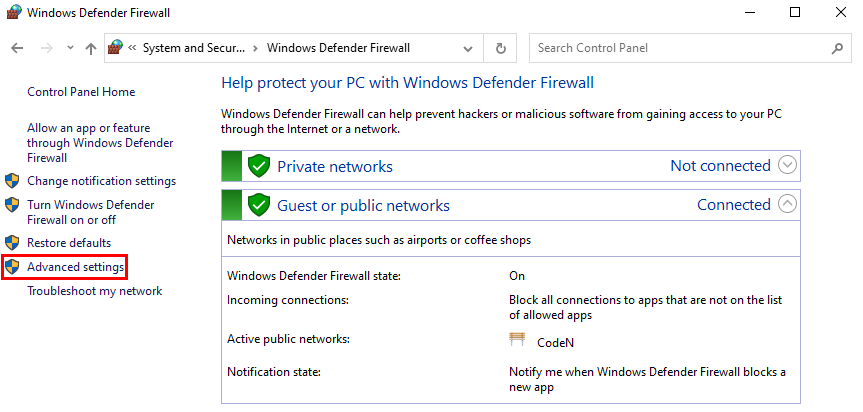
Task: Open Control Panel Home link
Action: point(81,92)
